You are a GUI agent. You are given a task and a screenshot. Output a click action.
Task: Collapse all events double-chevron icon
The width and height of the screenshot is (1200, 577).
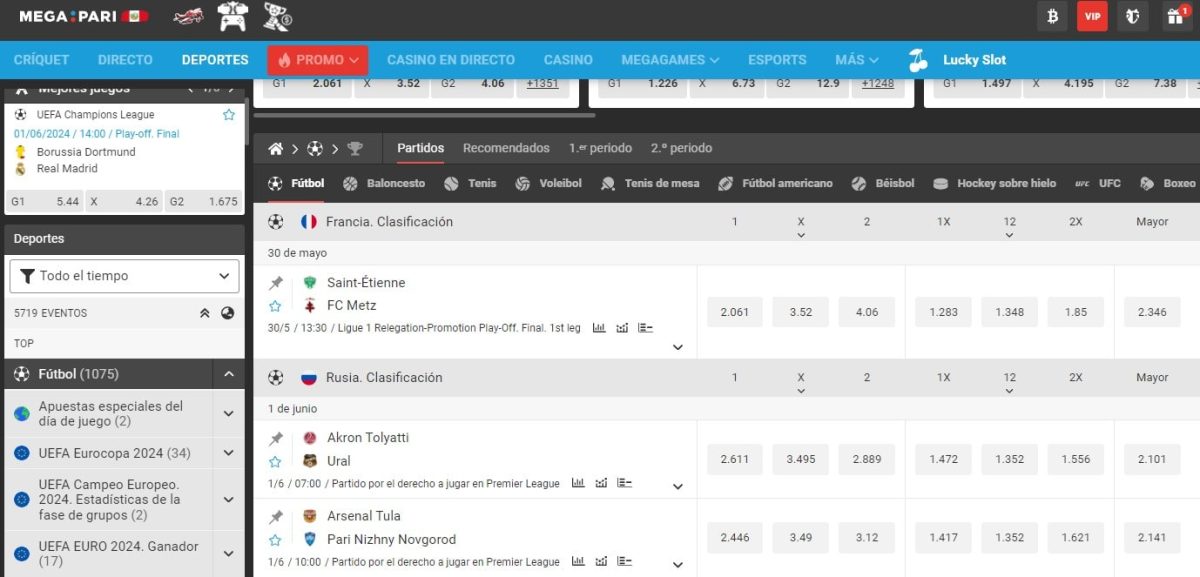tap(205, 313)
